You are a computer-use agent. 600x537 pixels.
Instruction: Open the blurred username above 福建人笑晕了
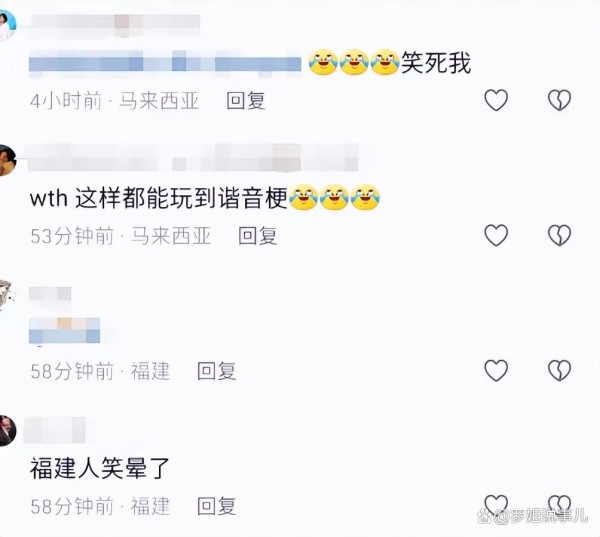(55, 430)
